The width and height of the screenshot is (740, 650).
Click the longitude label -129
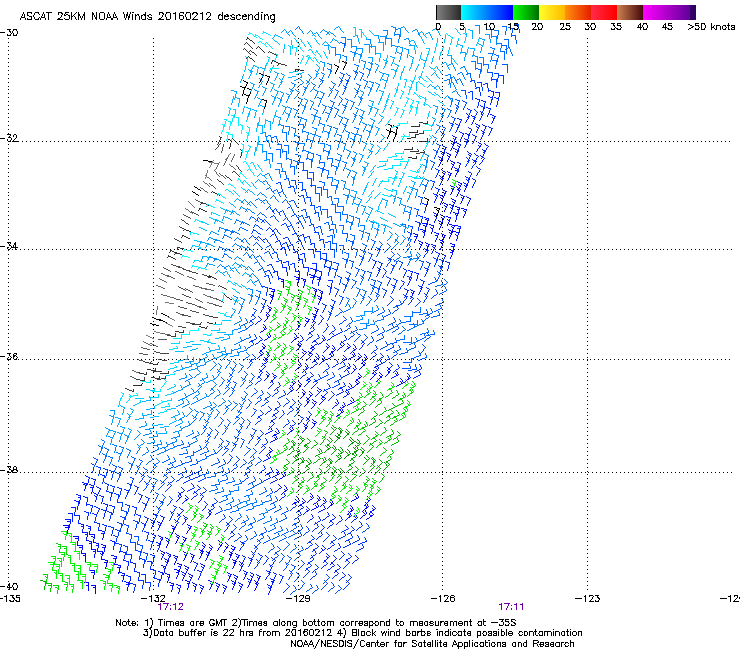pyautogui.click(x=298, y=599)
